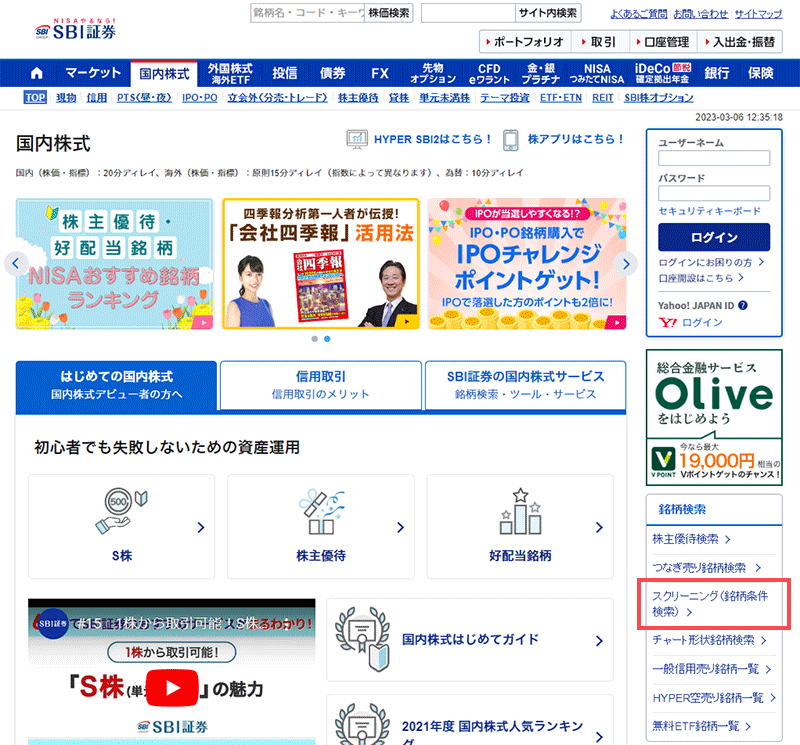This screenshot has width=800, height=745.
Task: Open お問い合わせ link
Action: (x=701, y=14)
